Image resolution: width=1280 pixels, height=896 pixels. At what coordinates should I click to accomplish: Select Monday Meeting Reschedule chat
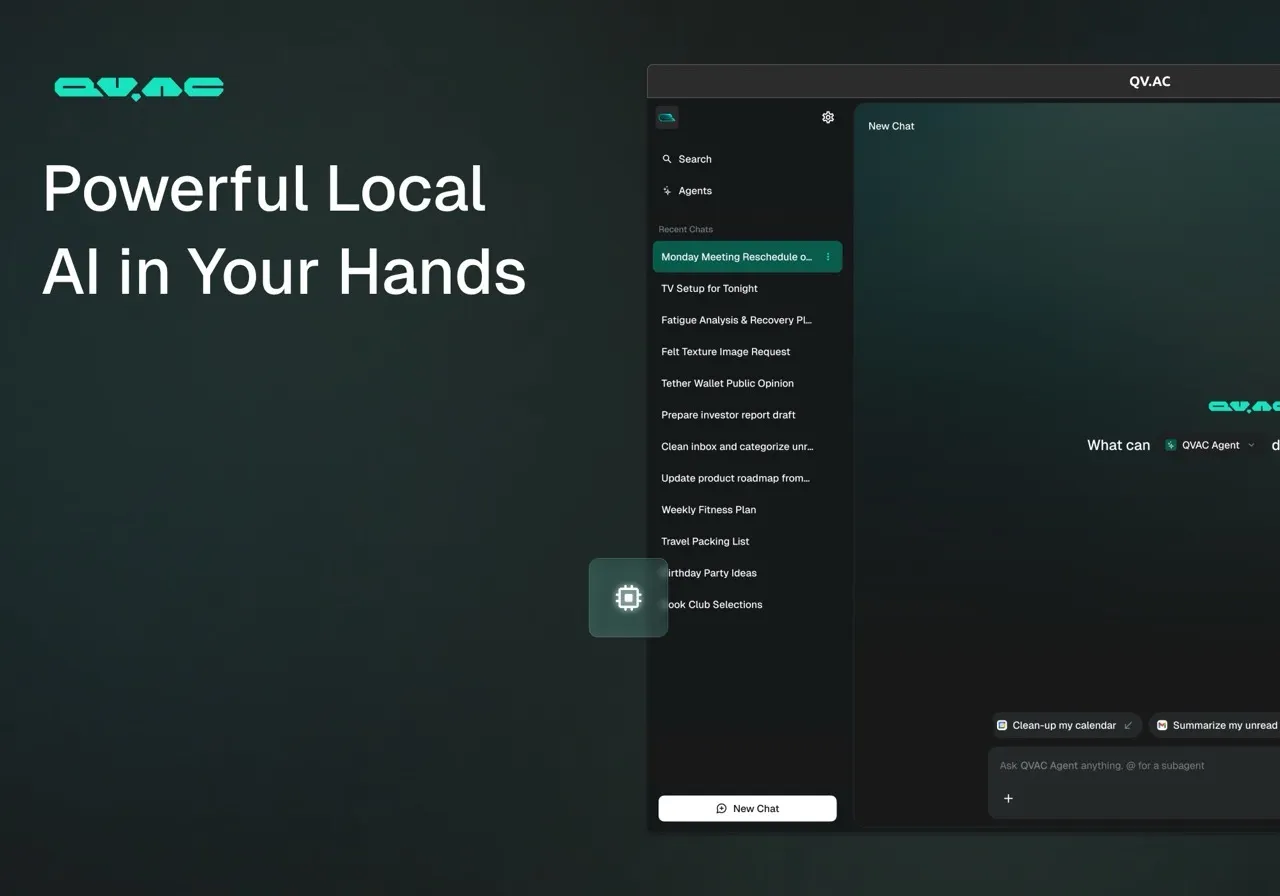tap(747, 257)
